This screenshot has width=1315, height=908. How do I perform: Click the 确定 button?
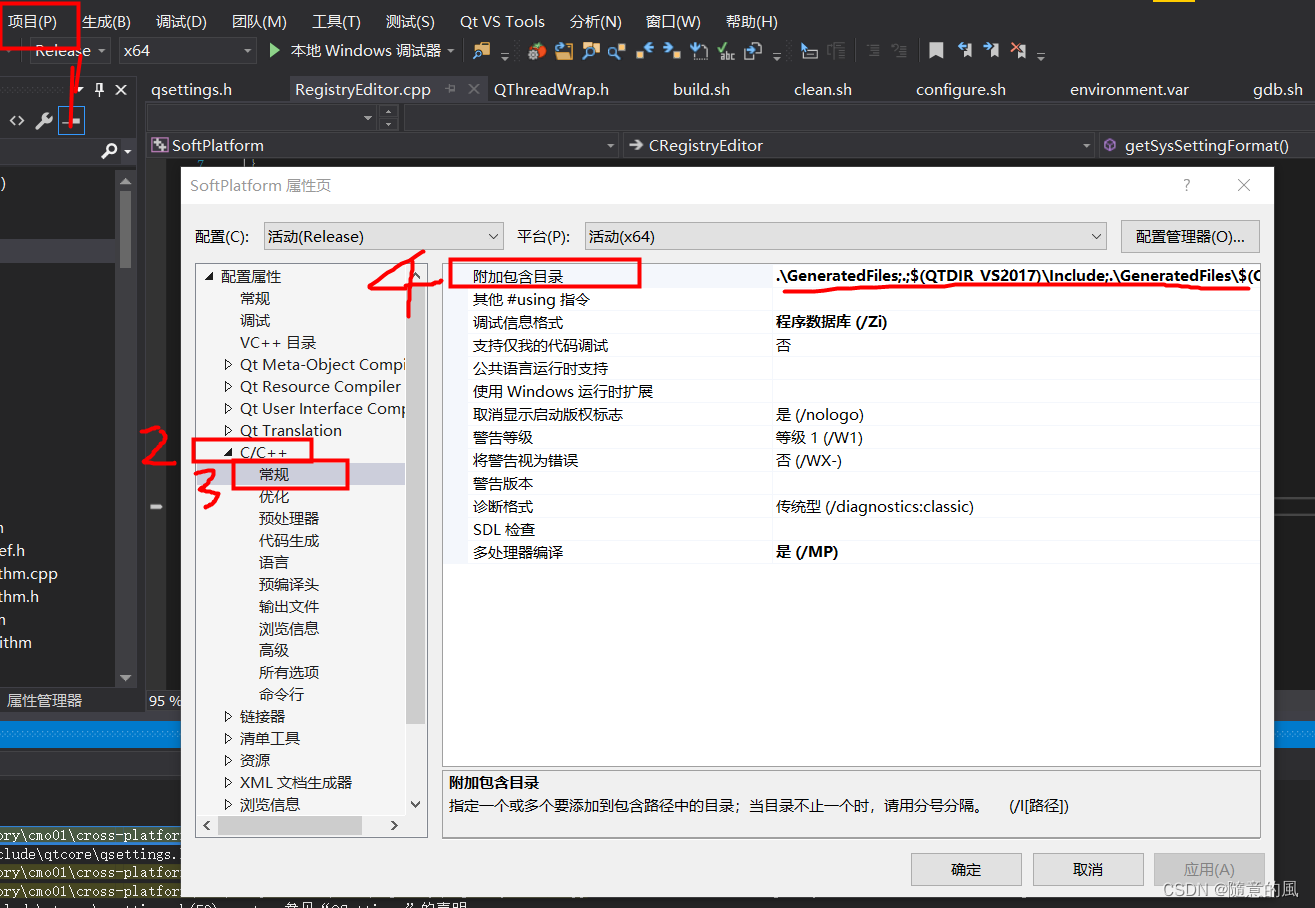[966, 869]
